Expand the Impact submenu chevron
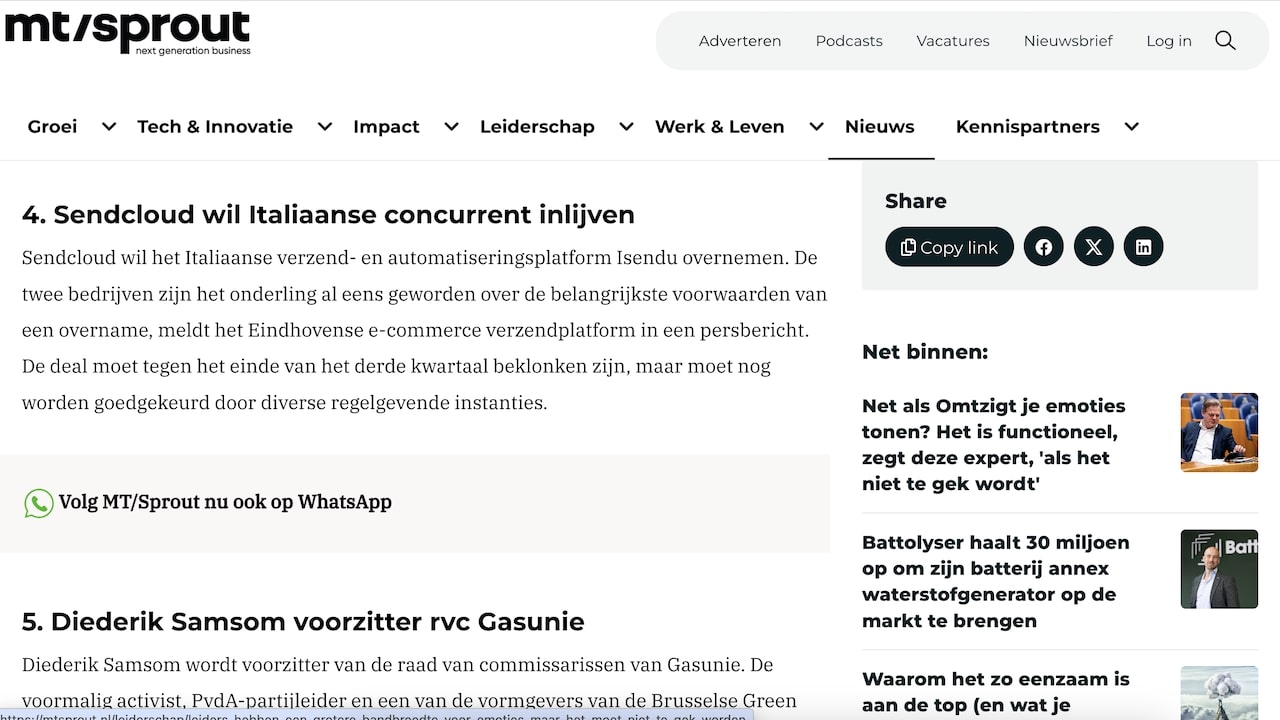This screenshot has height=720, width=1280. pyautogui.click(x=452, y=127)
